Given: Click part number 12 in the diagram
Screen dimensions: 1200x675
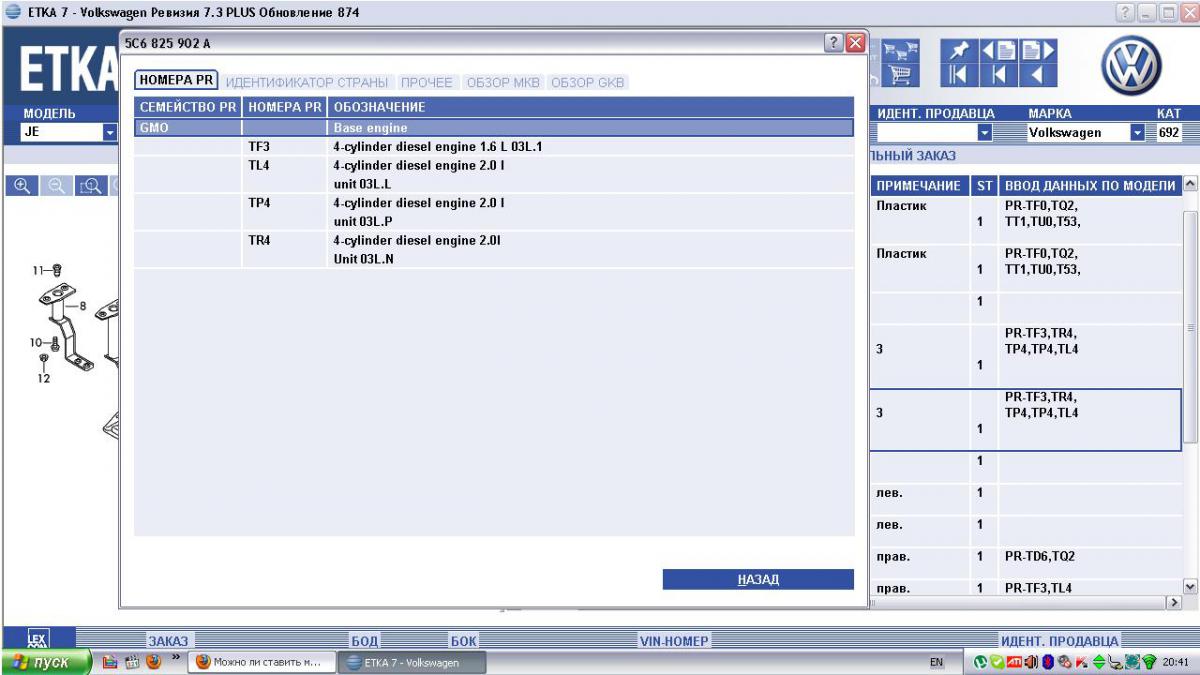Looking at the screenshot, I should click(43, 378).
